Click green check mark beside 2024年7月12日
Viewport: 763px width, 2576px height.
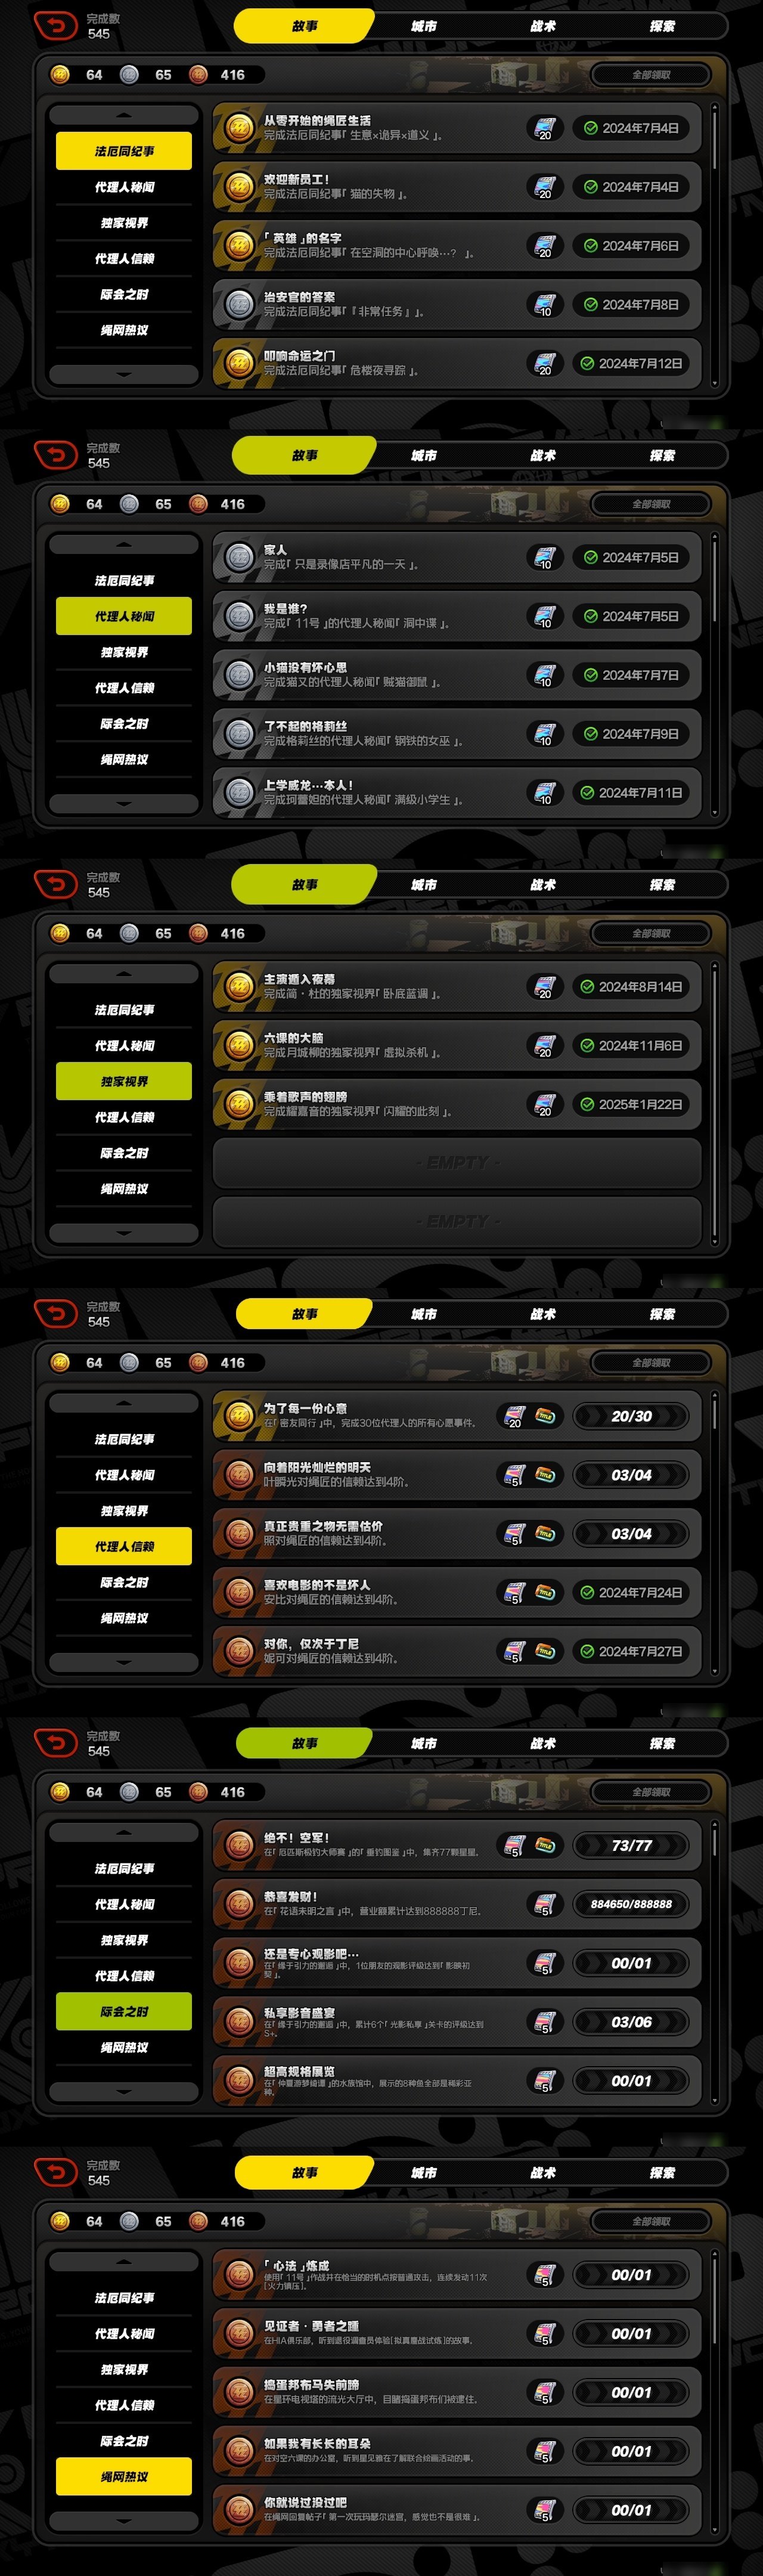587,364
